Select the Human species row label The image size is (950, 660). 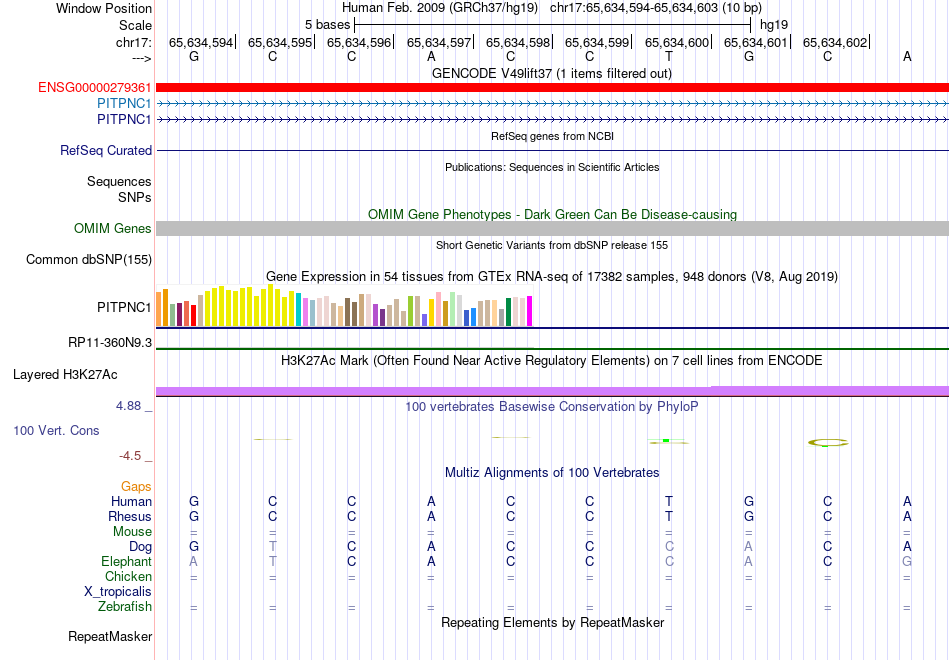pos(131,501)
